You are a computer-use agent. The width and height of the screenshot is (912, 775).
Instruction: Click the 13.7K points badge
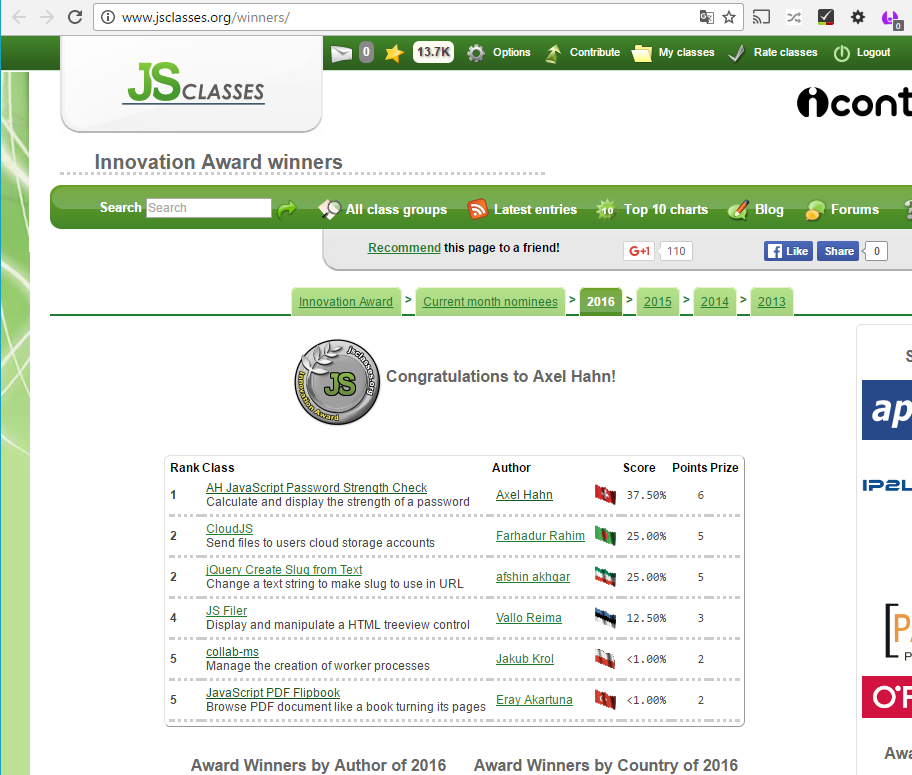433,52
